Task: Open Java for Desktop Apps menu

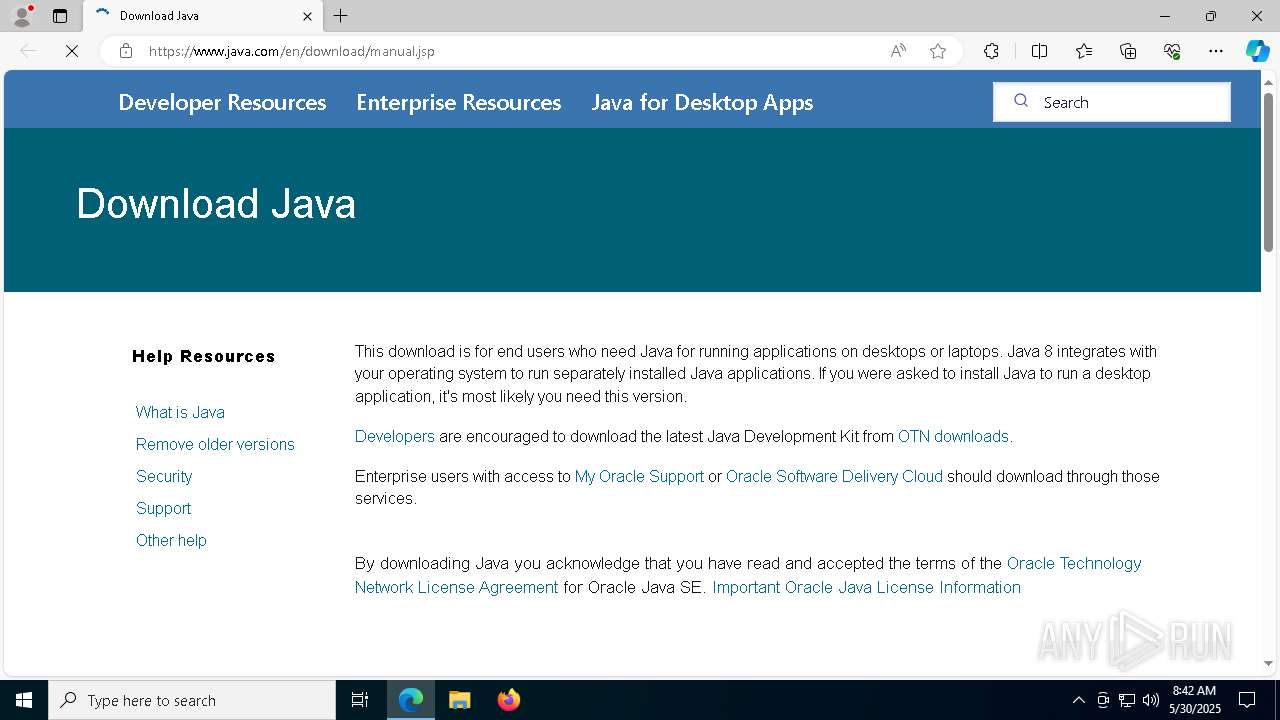Action: click(702, 102)
